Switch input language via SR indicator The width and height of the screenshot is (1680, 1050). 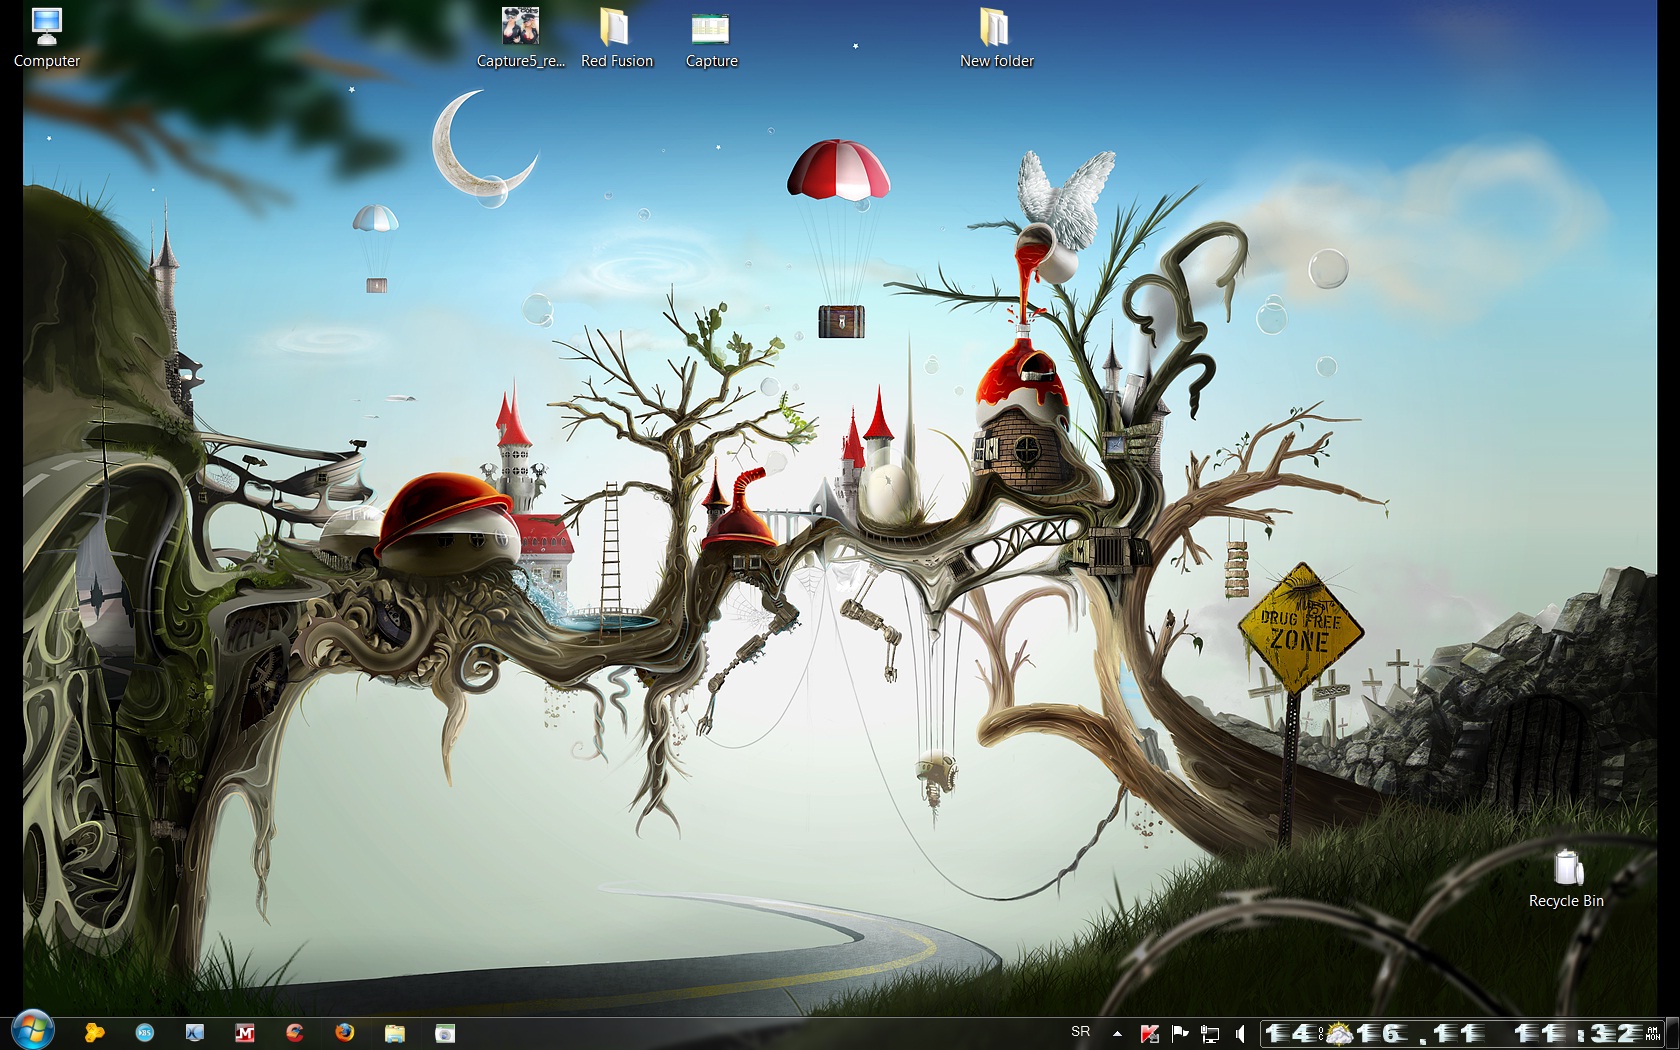[1081, 1032]
